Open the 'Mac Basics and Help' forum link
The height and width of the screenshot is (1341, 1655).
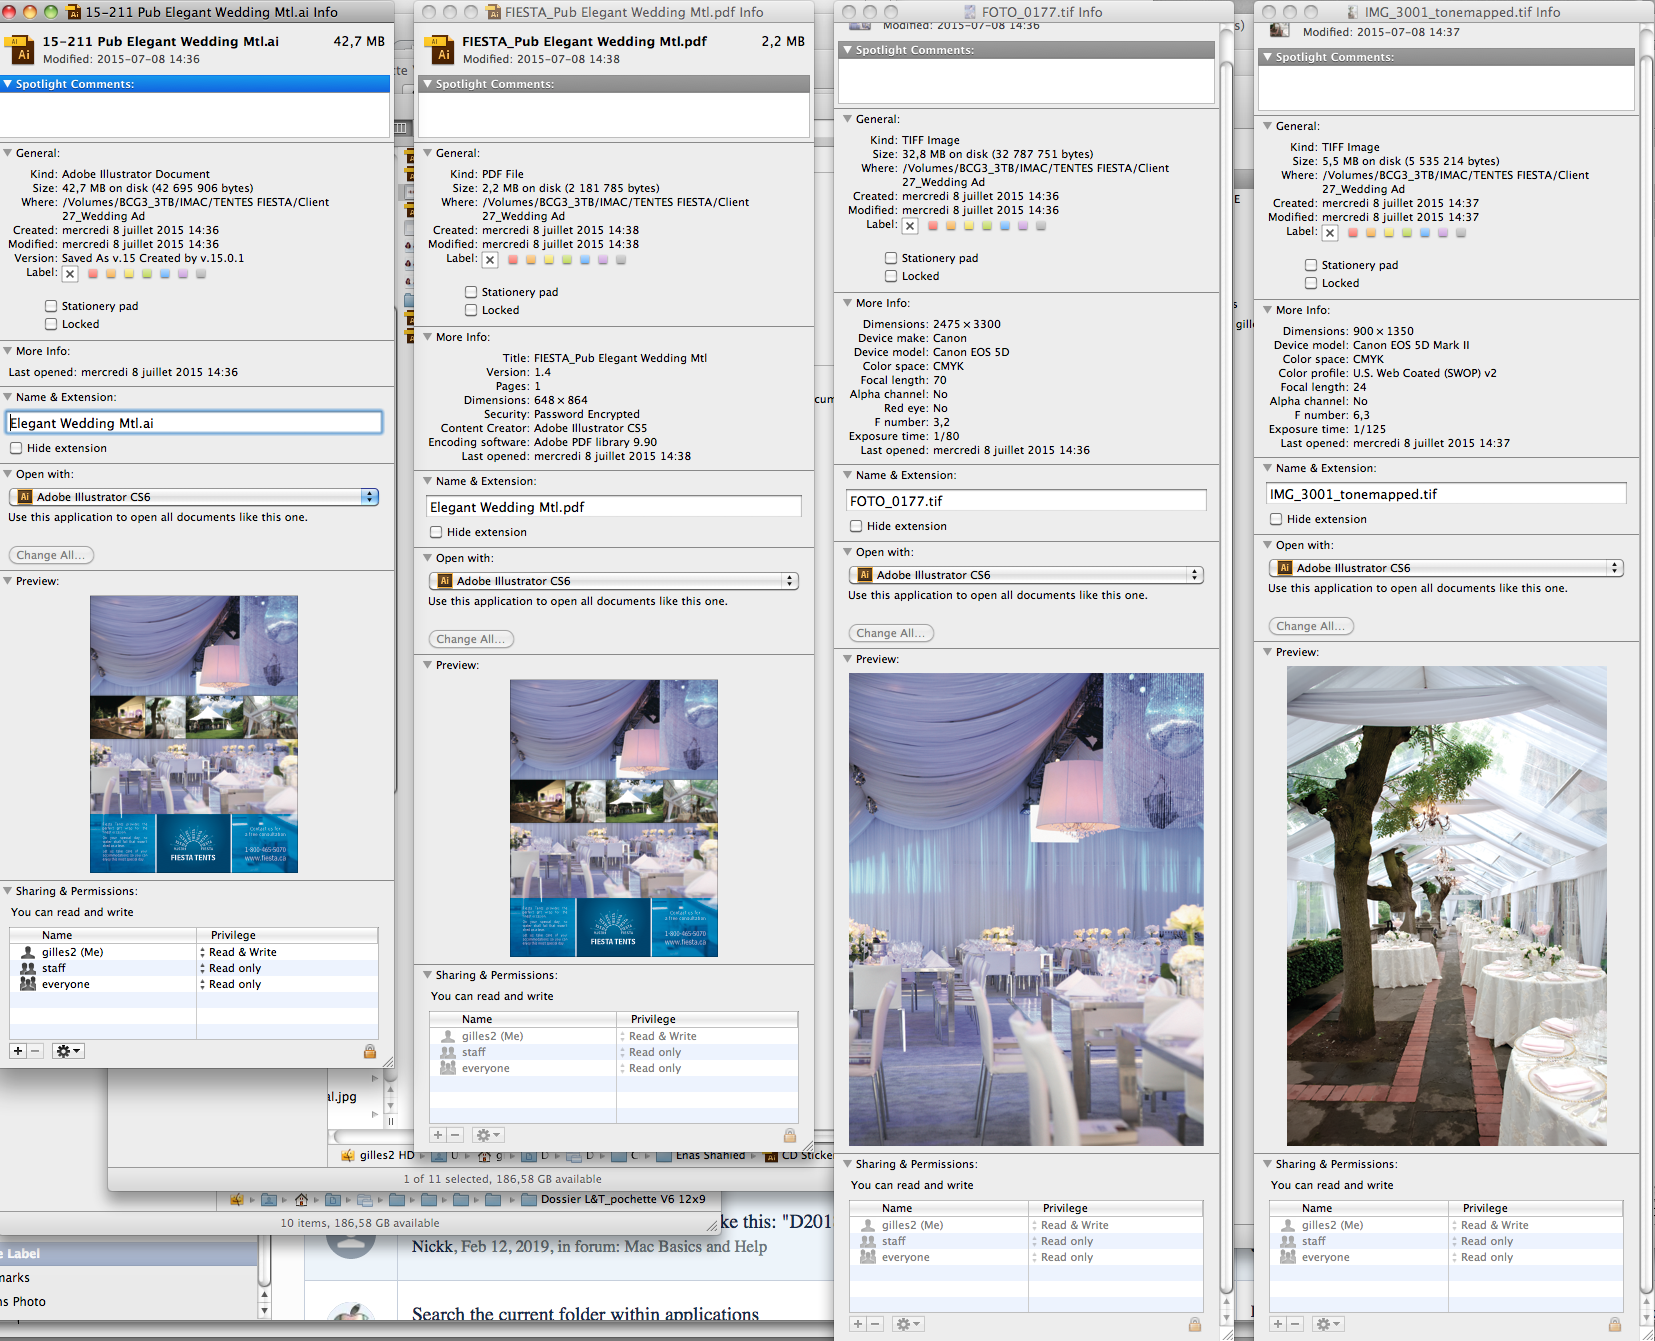click(696, 1247)
